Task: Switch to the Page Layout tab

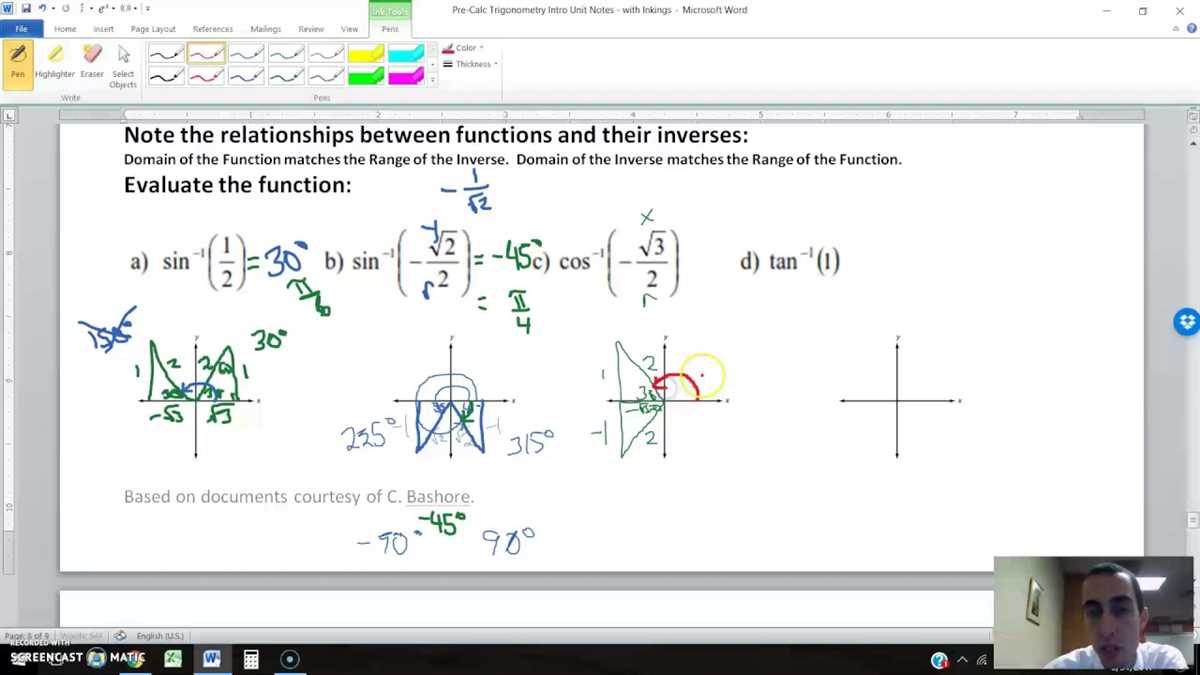Action: 153,29
